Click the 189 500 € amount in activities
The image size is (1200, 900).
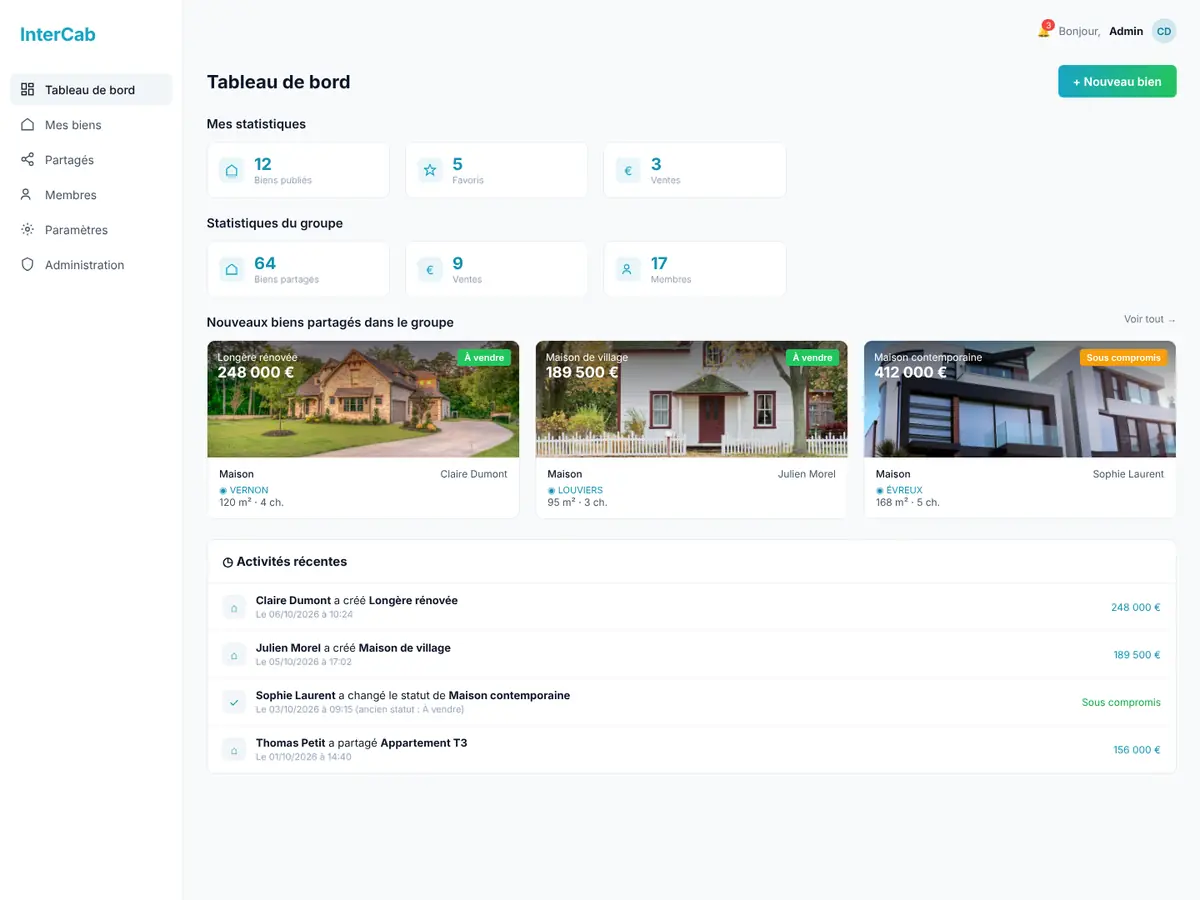point(1137,655)
